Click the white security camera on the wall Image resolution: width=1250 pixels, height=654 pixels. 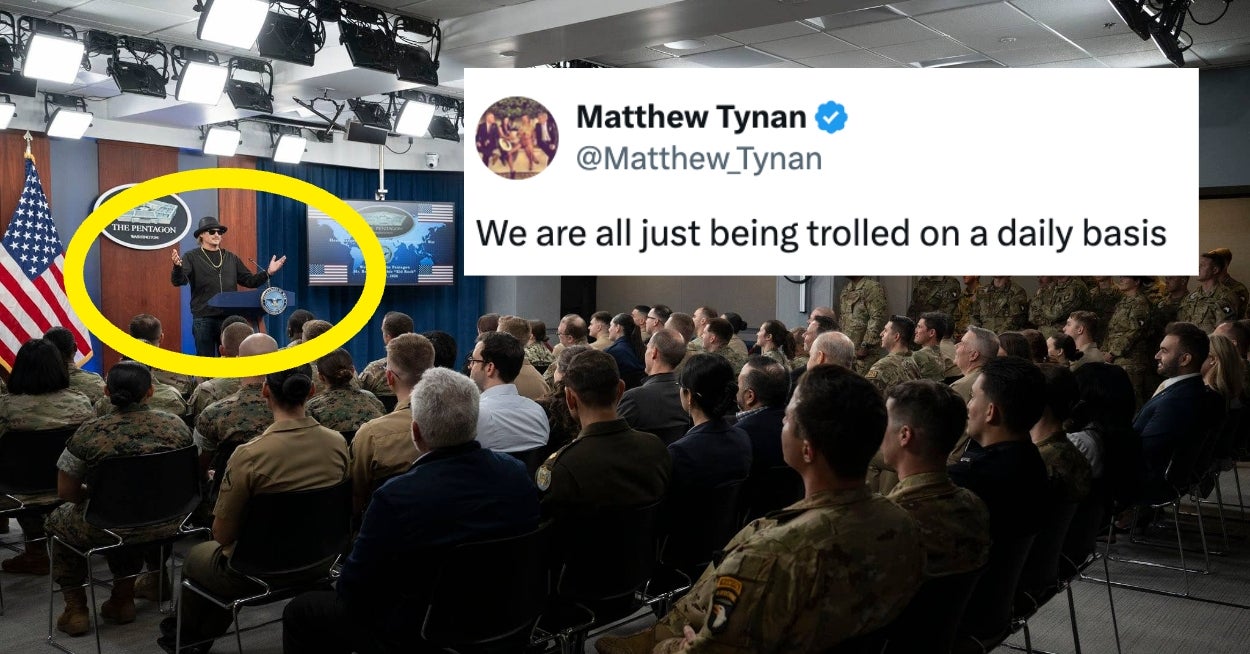[432, 160]
